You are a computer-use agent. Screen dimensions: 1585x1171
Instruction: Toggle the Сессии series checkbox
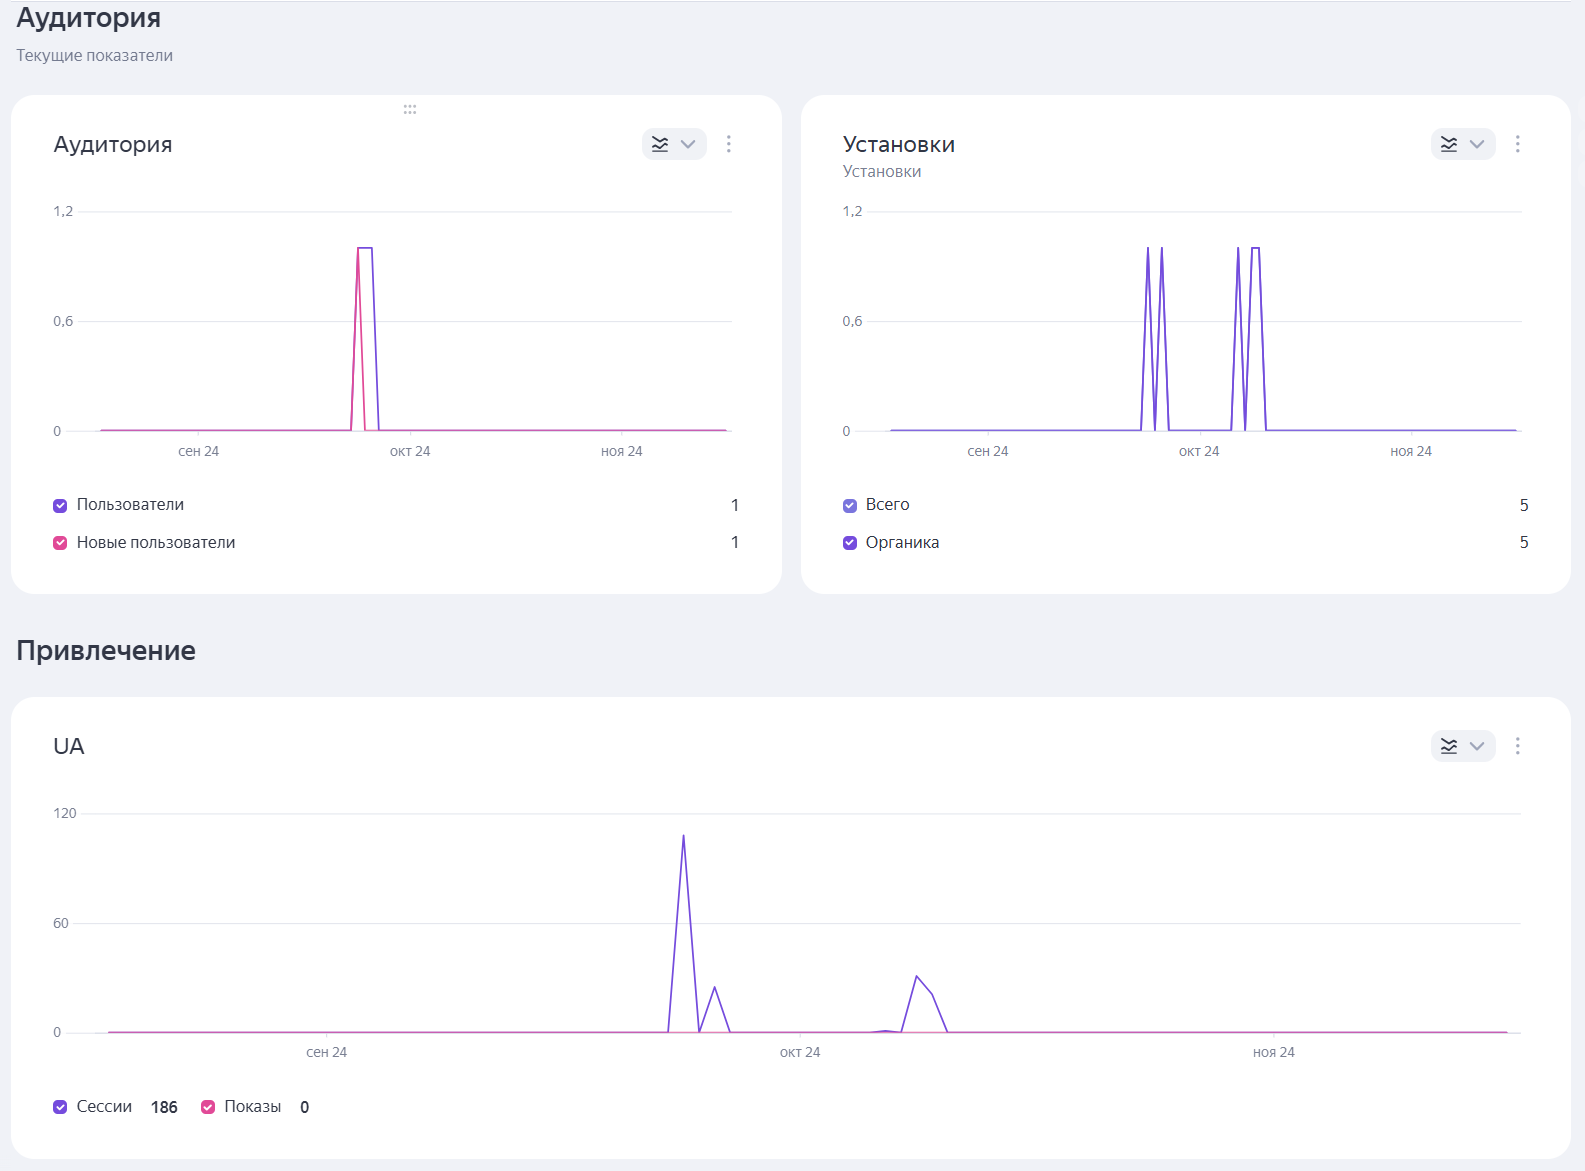(60, 1107)
